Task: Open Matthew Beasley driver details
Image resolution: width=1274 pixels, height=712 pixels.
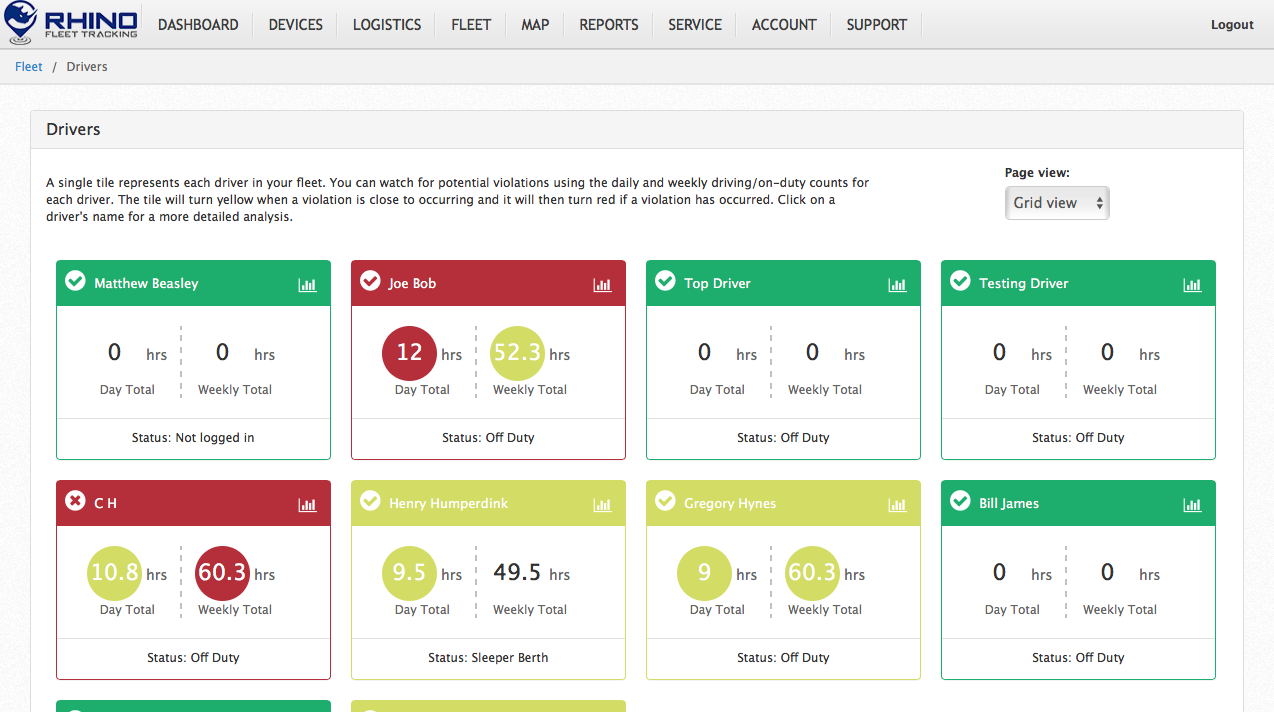Action: point(146,284)
